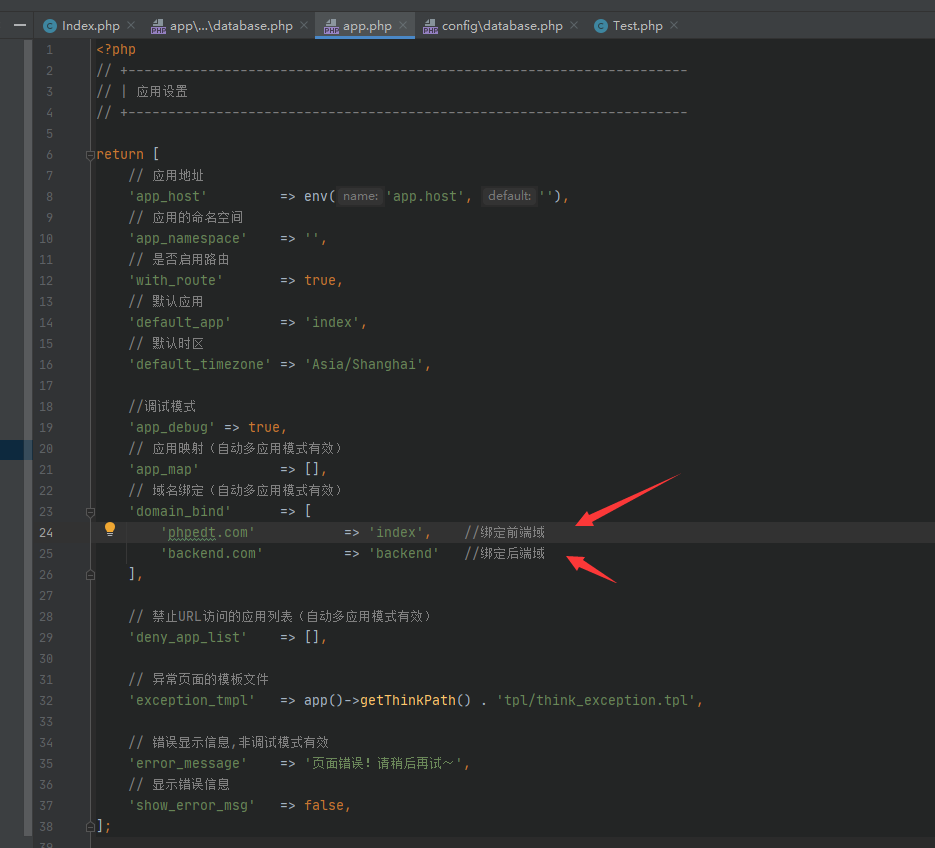This screenshot has height=848, width=935.
Task: Click the 'domain_bind' key
Action: [x=179, y=512]
